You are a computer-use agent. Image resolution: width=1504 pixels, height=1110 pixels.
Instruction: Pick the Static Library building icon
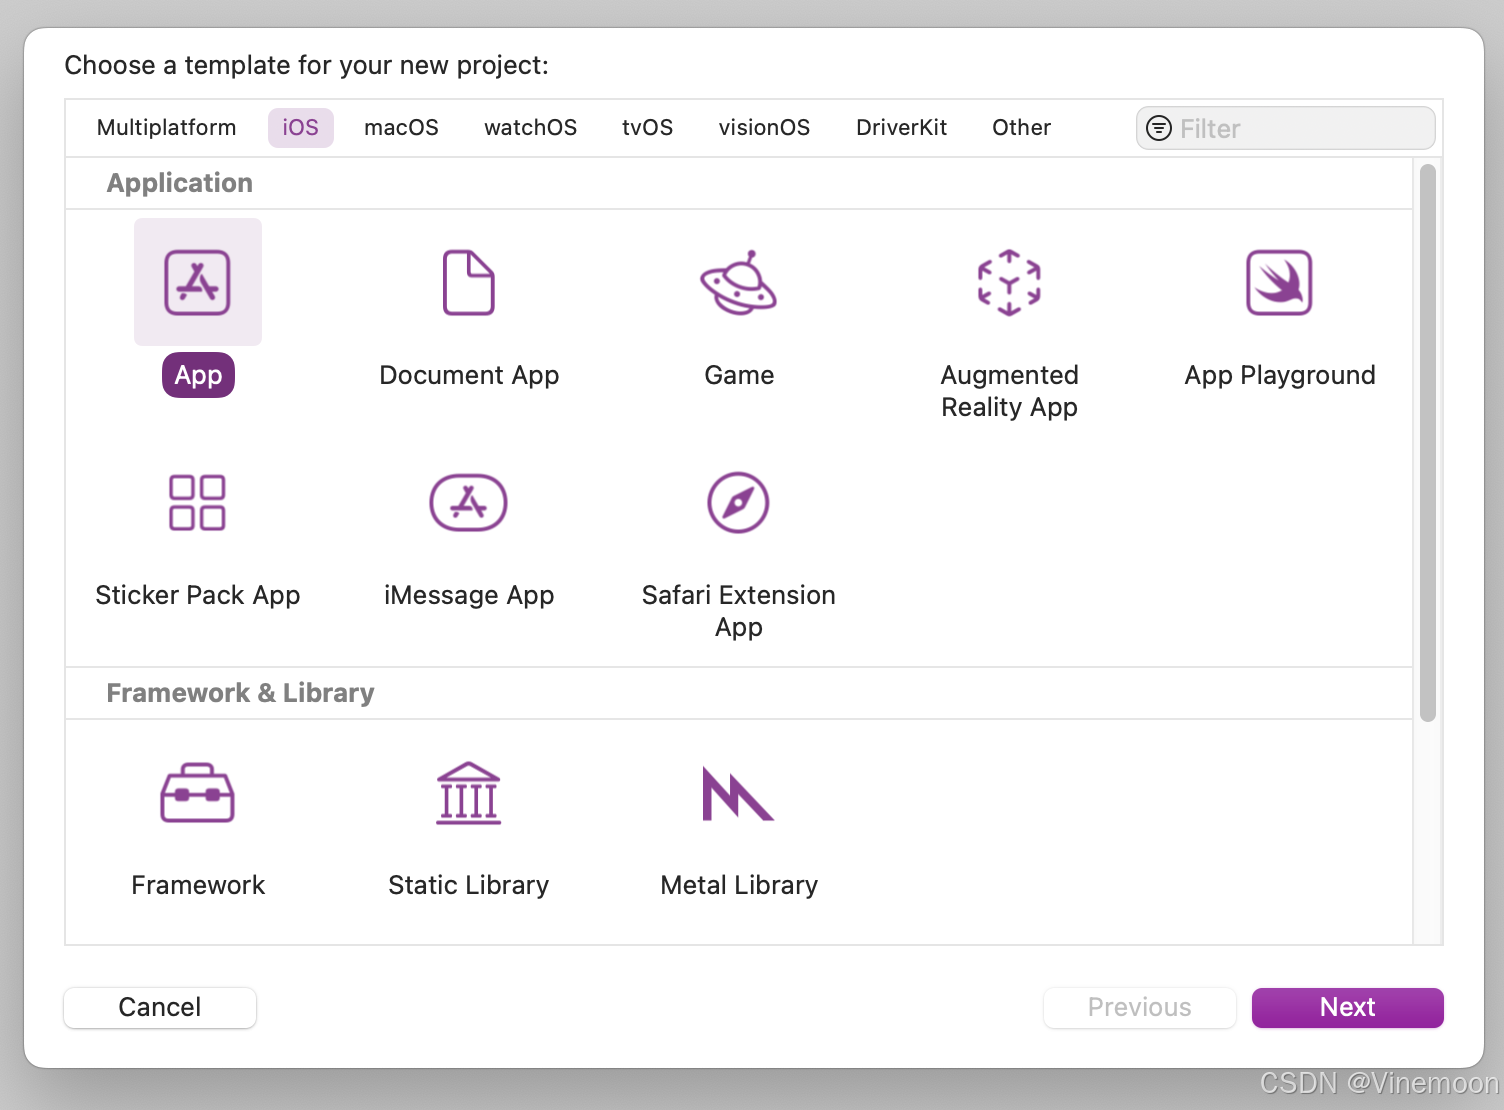tap(469, 793)
